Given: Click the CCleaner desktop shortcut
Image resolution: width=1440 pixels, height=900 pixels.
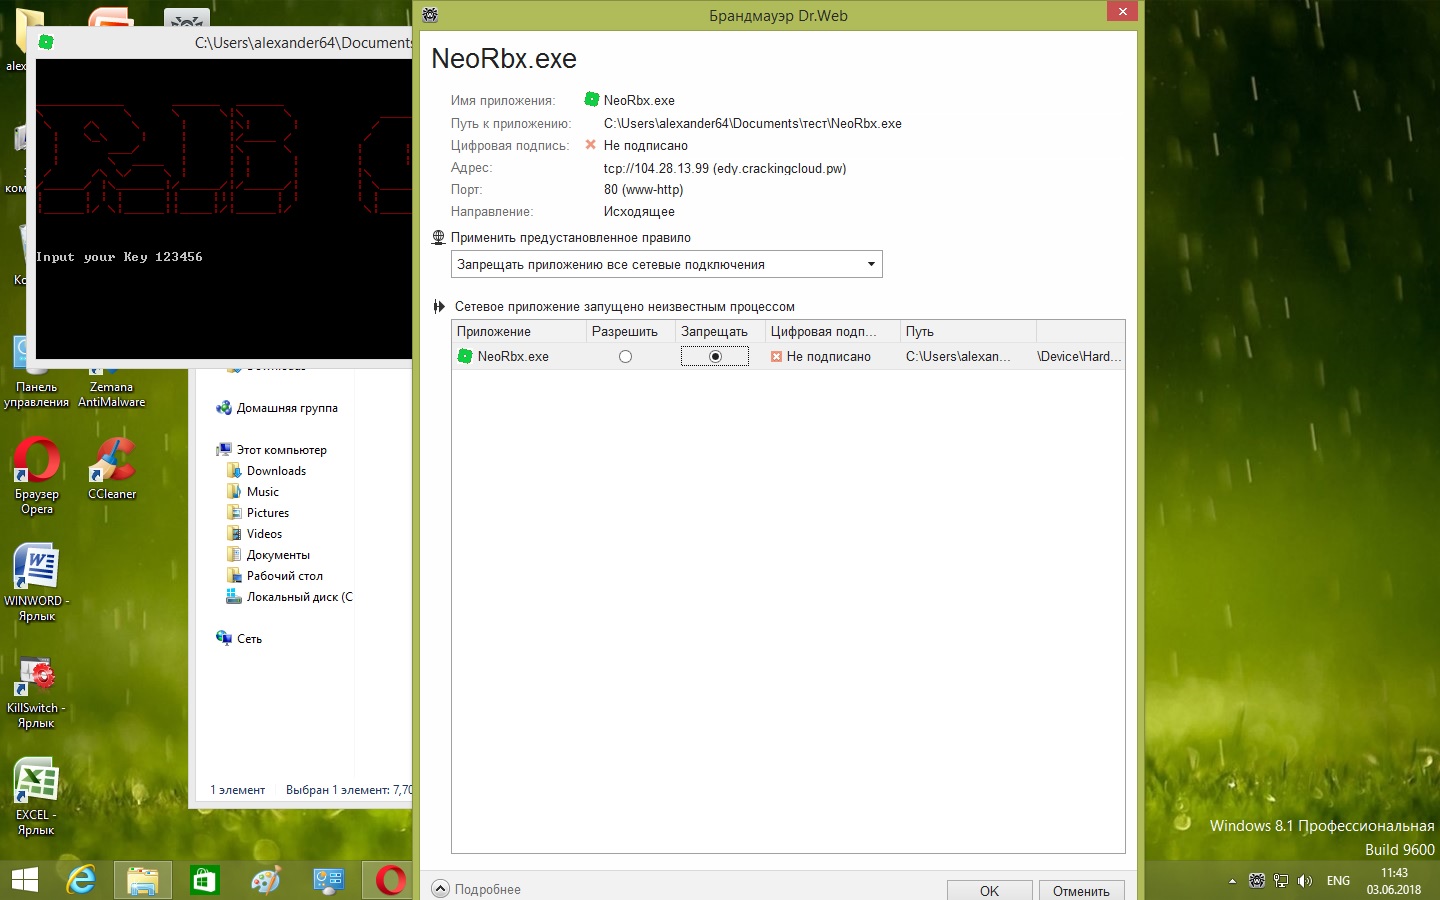Looking at the screenshot, I should pos(112,469).
